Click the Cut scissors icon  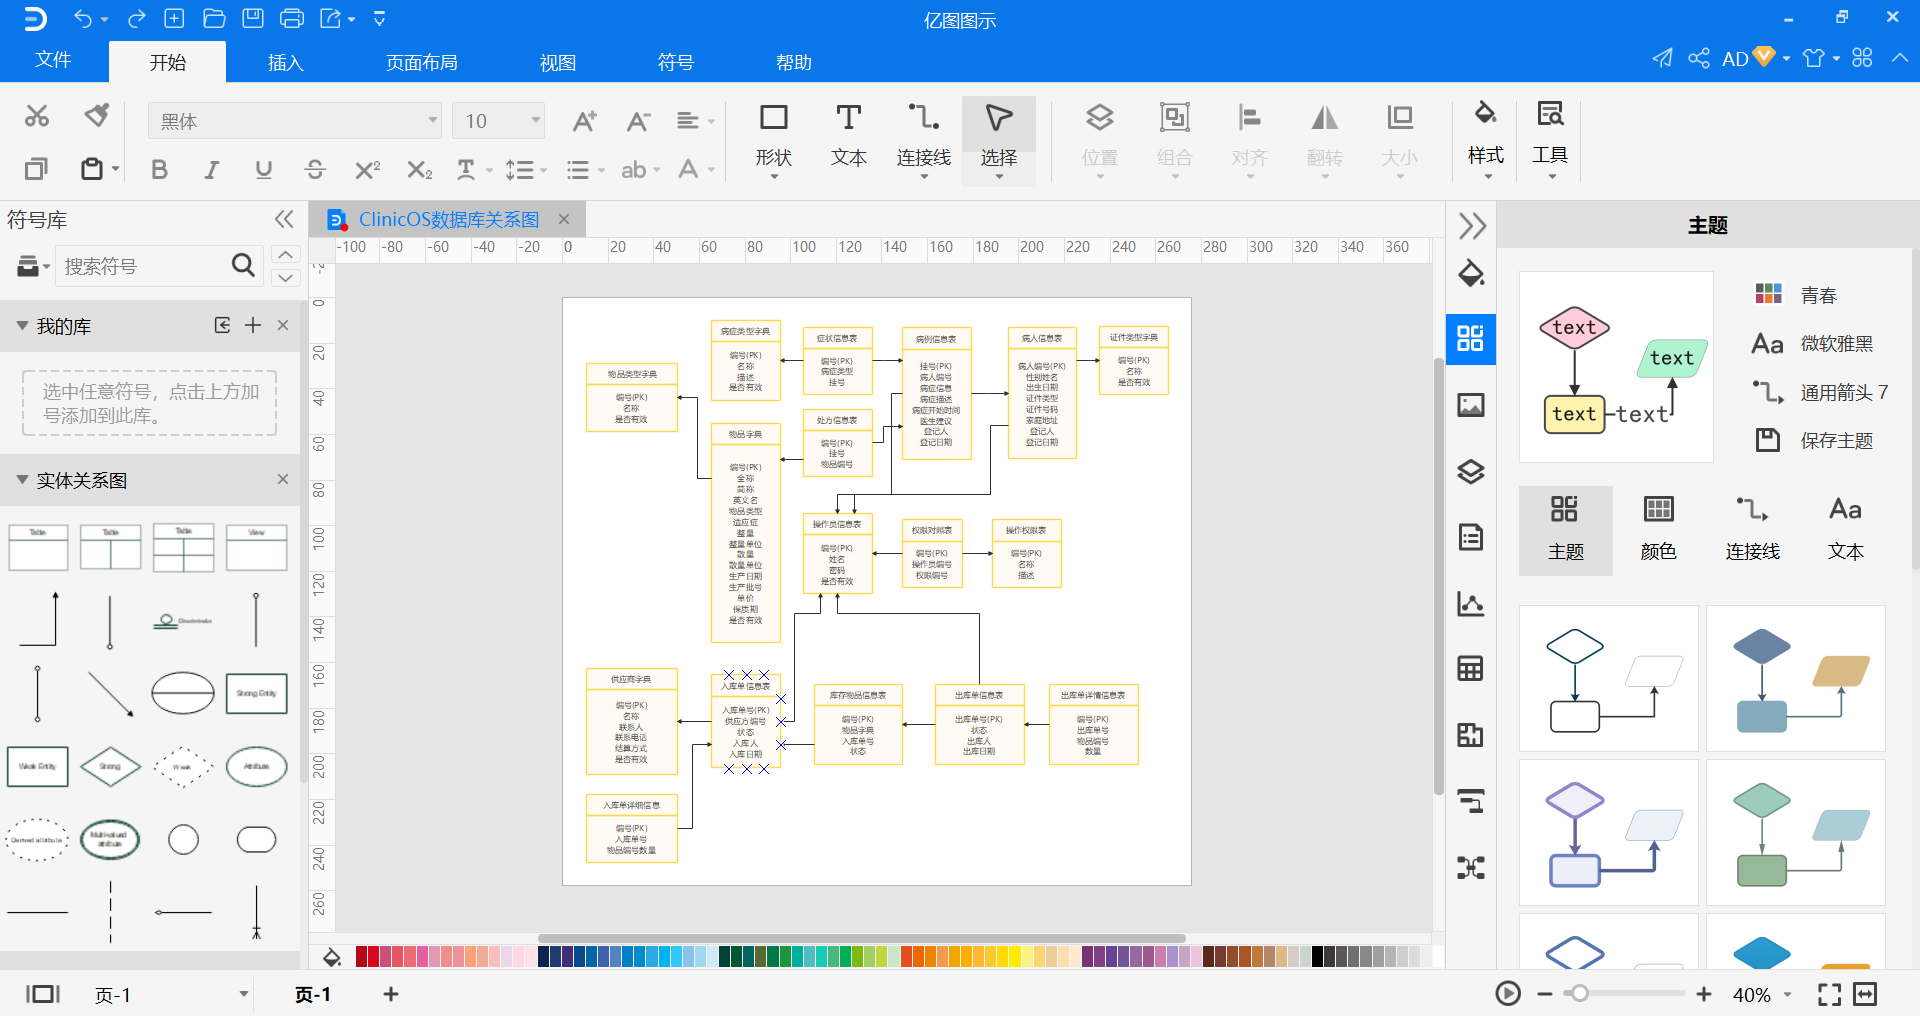click(37, 116)
